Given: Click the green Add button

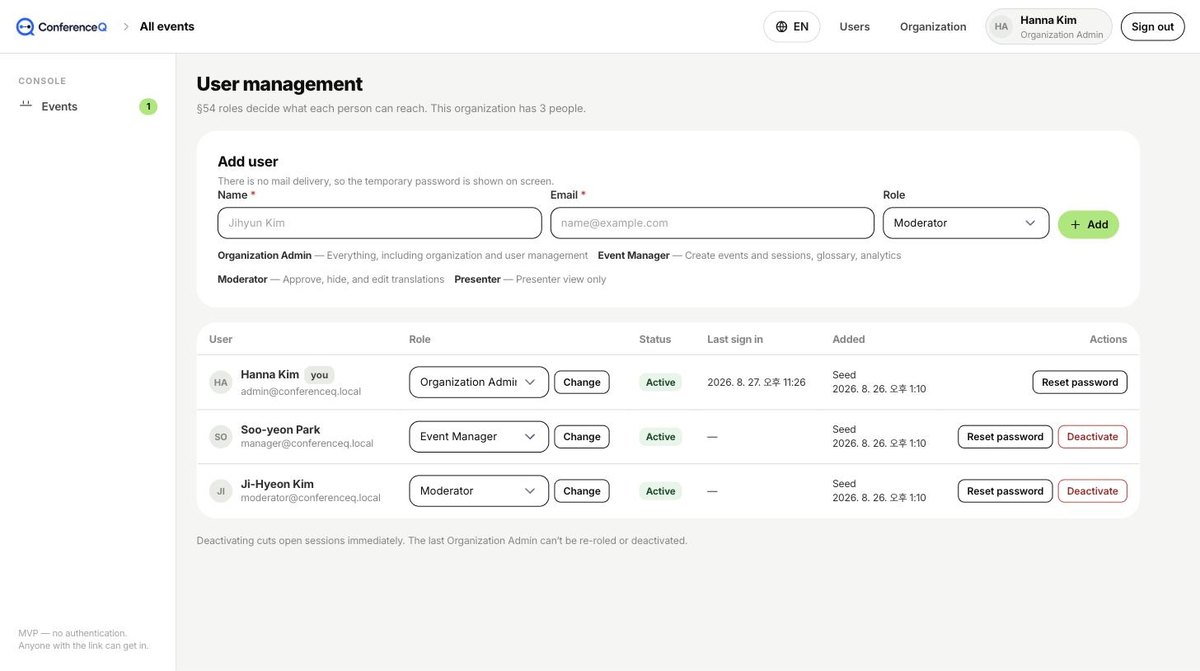Looking at the screenshot, I should click(x=1089, y=224).
